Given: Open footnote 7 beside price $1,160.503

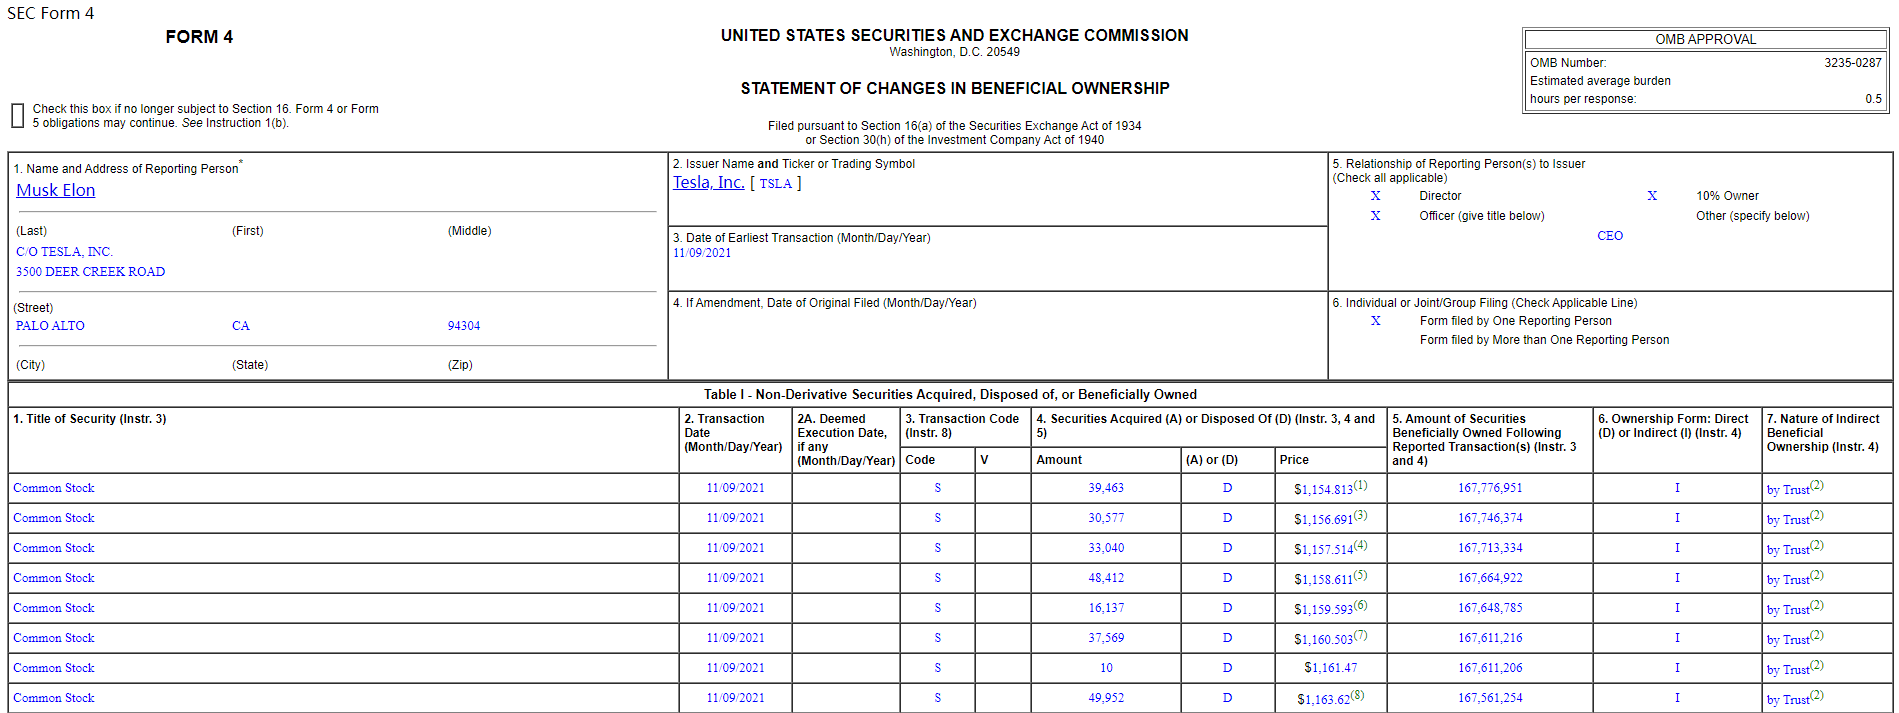Looking at the screenshot, I should 1360,635.
